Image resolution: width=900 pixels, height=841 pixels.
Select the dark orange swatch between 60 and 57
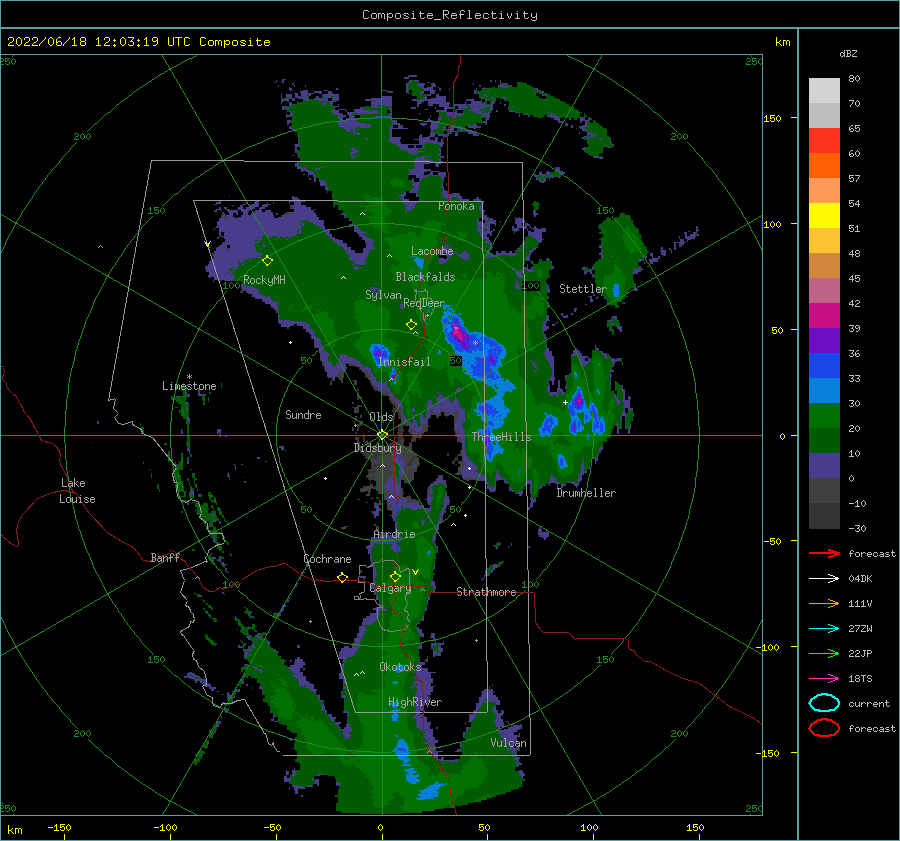824,165
